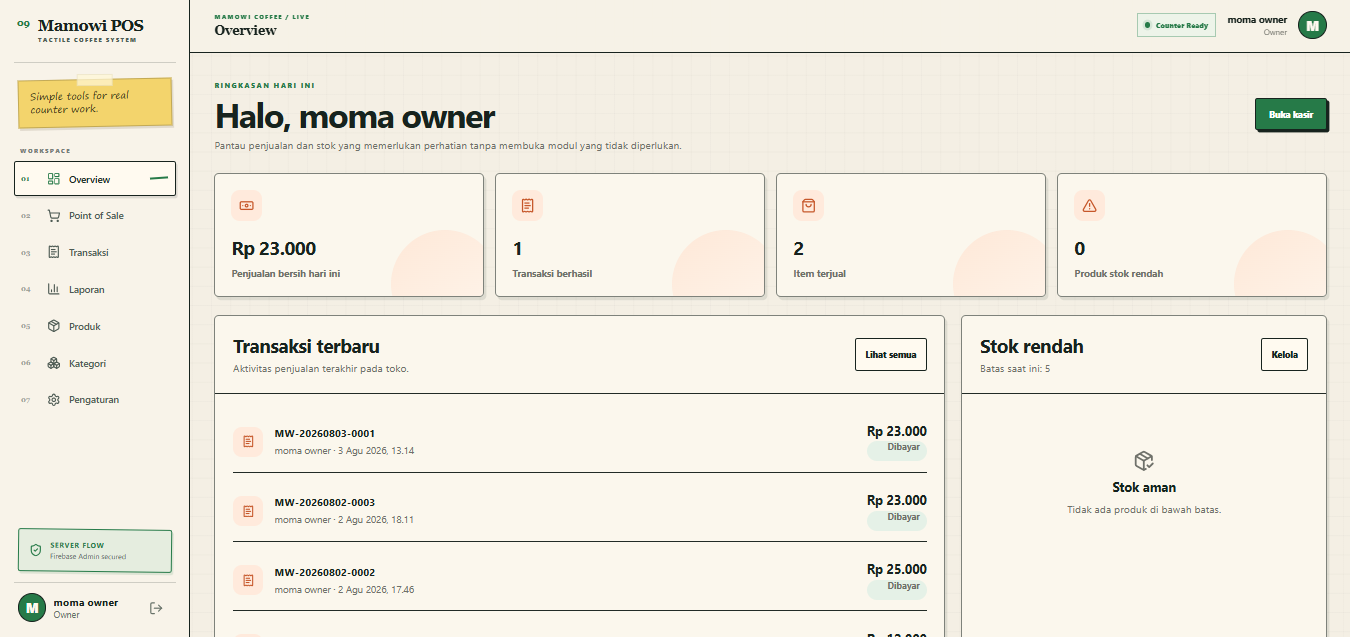Click the 'Batas saat ini: 5' text

(1015, 369)
